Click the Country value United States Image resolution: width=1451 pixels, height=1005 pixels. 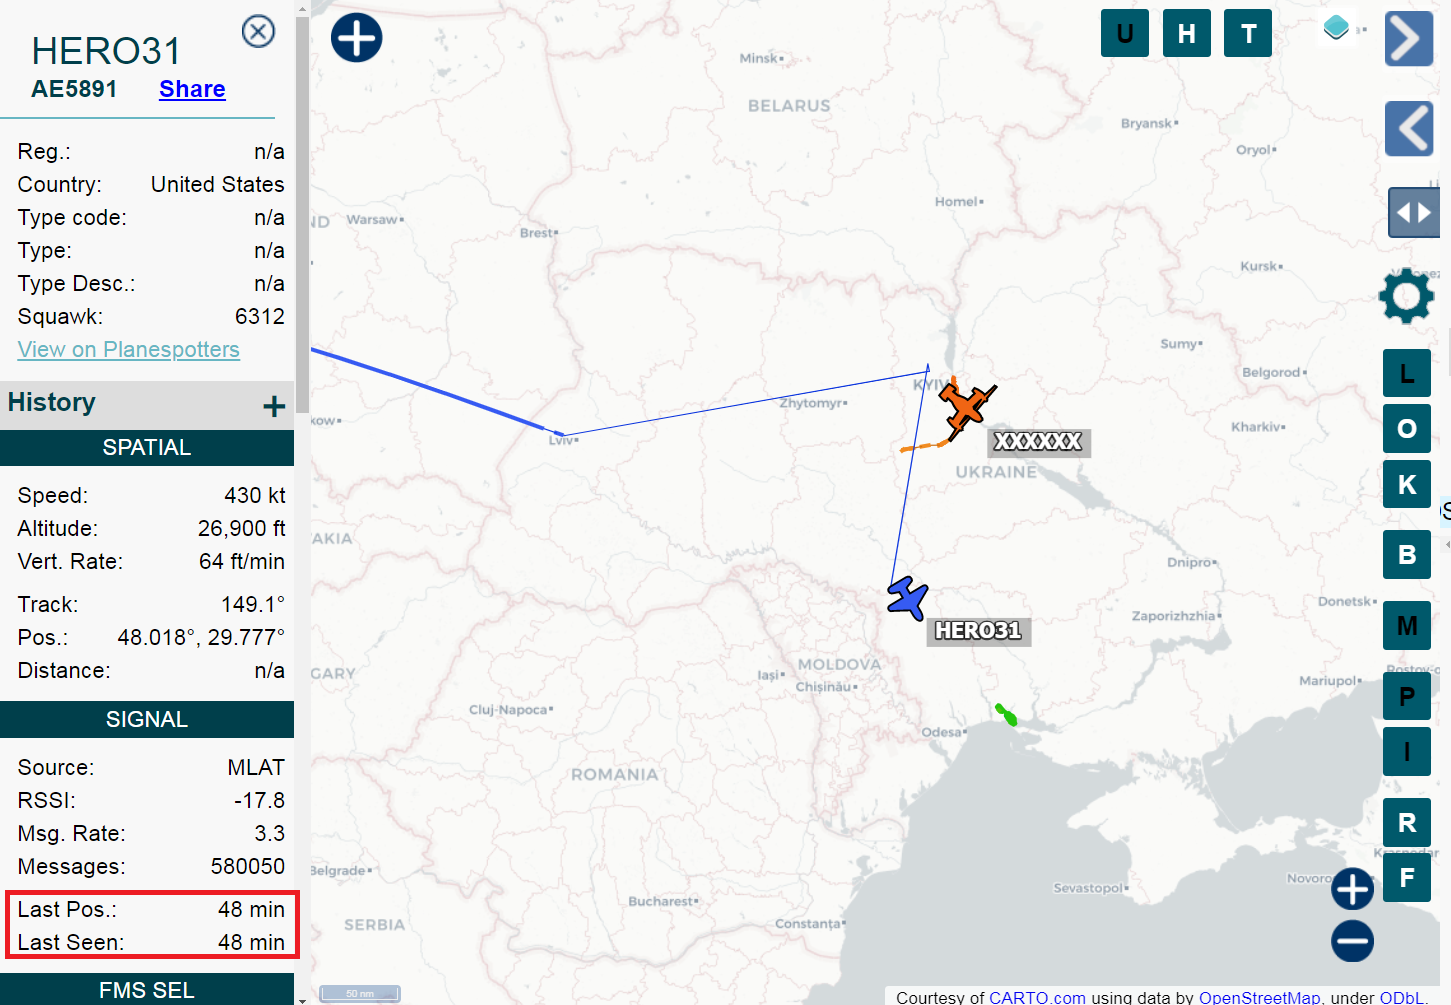218,185
